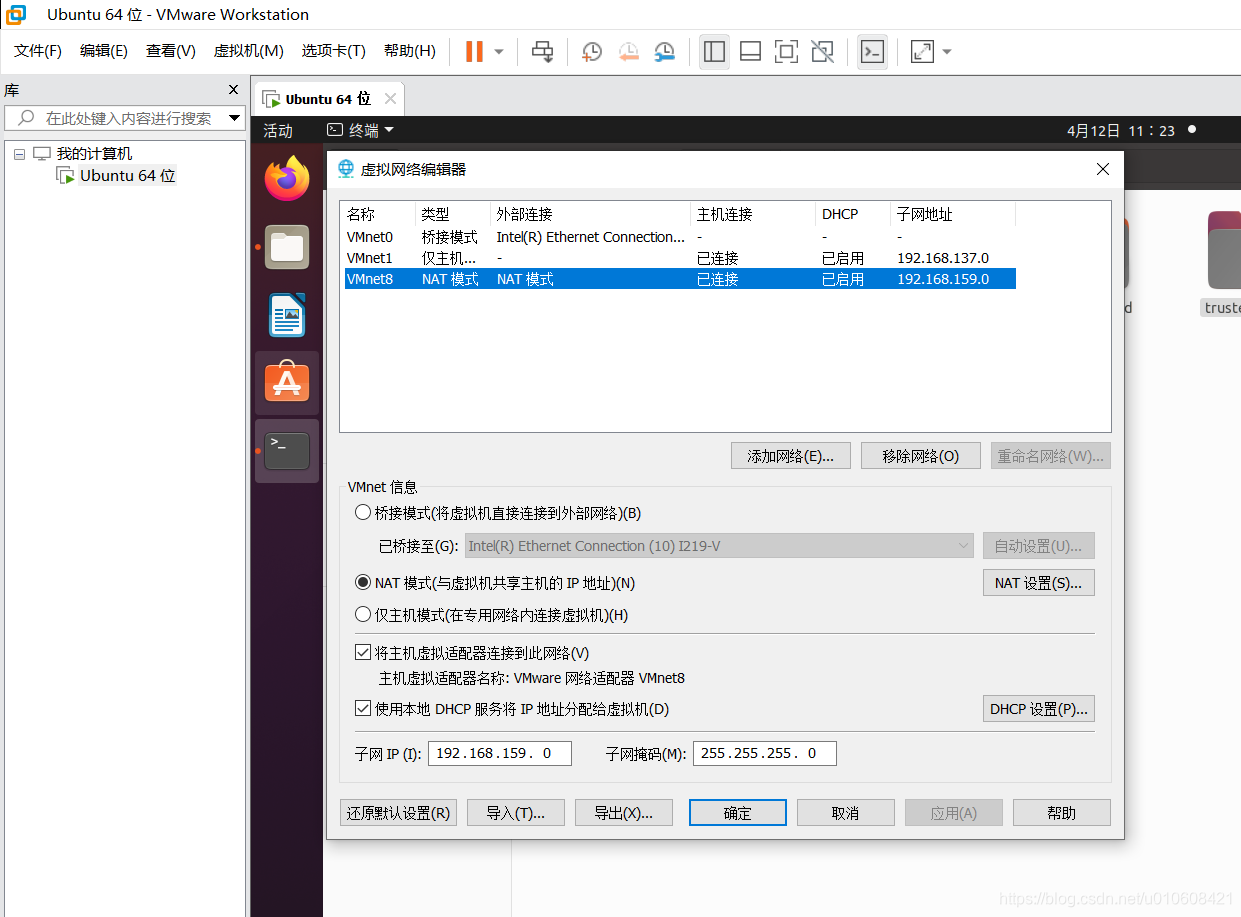Open the library search dropdown arrow
The width and height of the screenshot is (1241, 917).
235,118
